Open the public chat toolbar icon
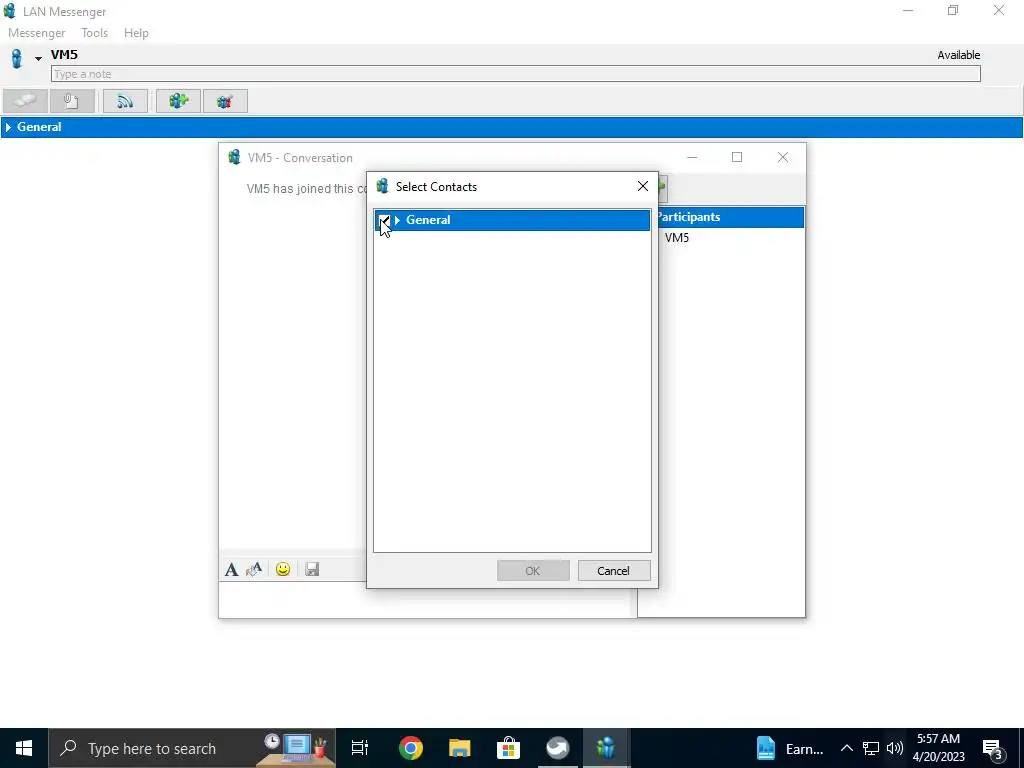The width and height of the screenshot is (1024, 768). tap(225, 101)
